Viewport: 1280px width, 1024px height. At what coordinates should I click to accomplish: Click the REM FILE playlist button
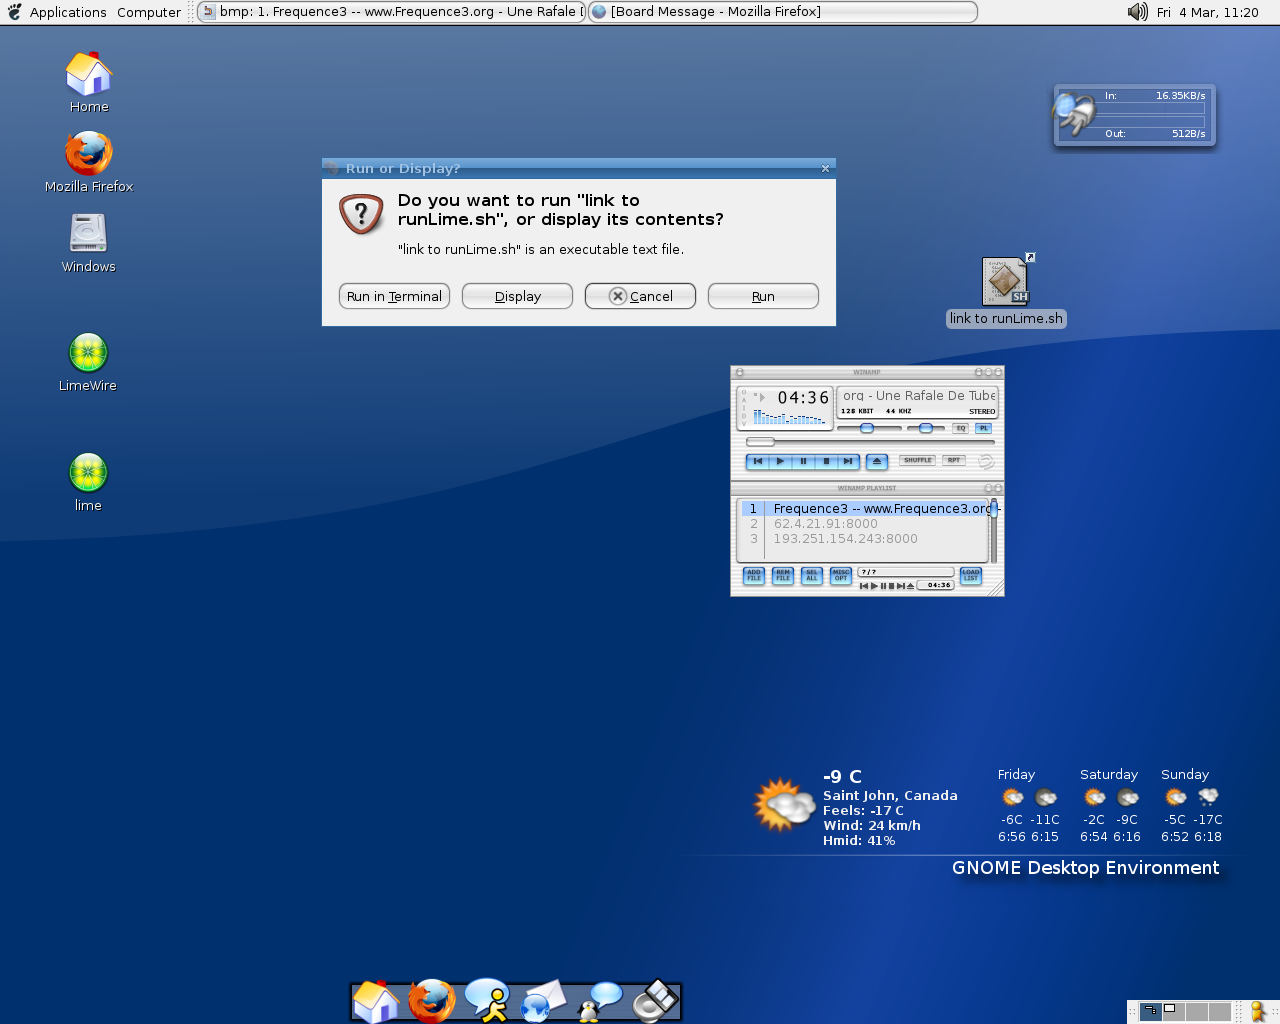[x=783, y=575]
